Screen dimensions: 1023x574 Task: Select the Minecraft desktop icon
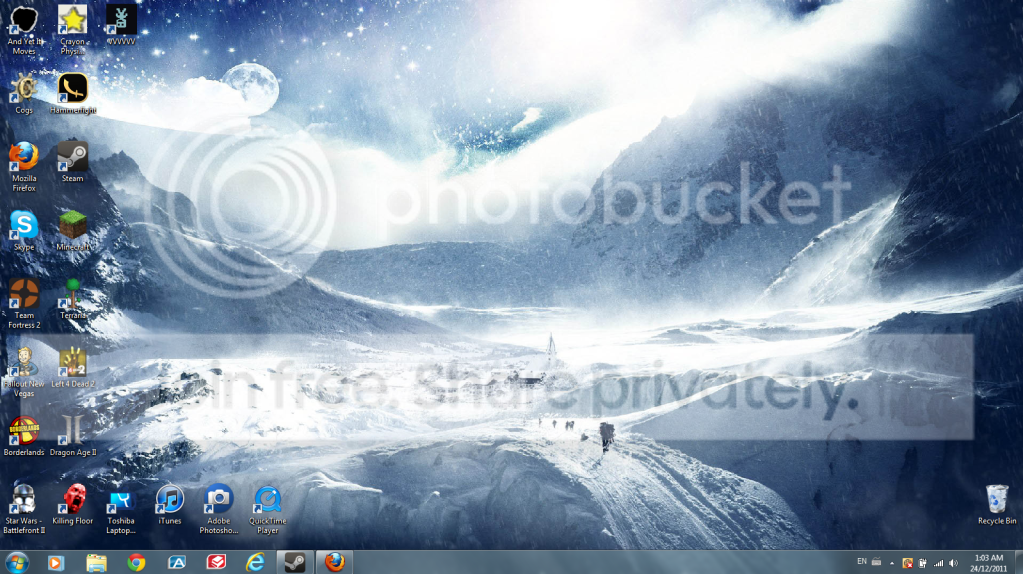click(72, 230)
